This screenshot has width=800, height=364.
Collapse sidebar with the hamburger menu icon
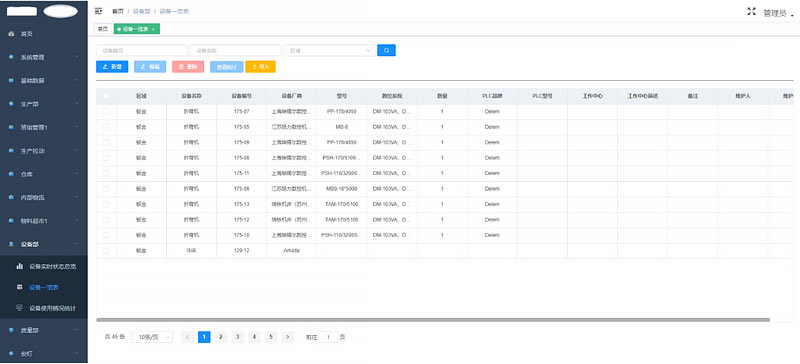(98, 11)
